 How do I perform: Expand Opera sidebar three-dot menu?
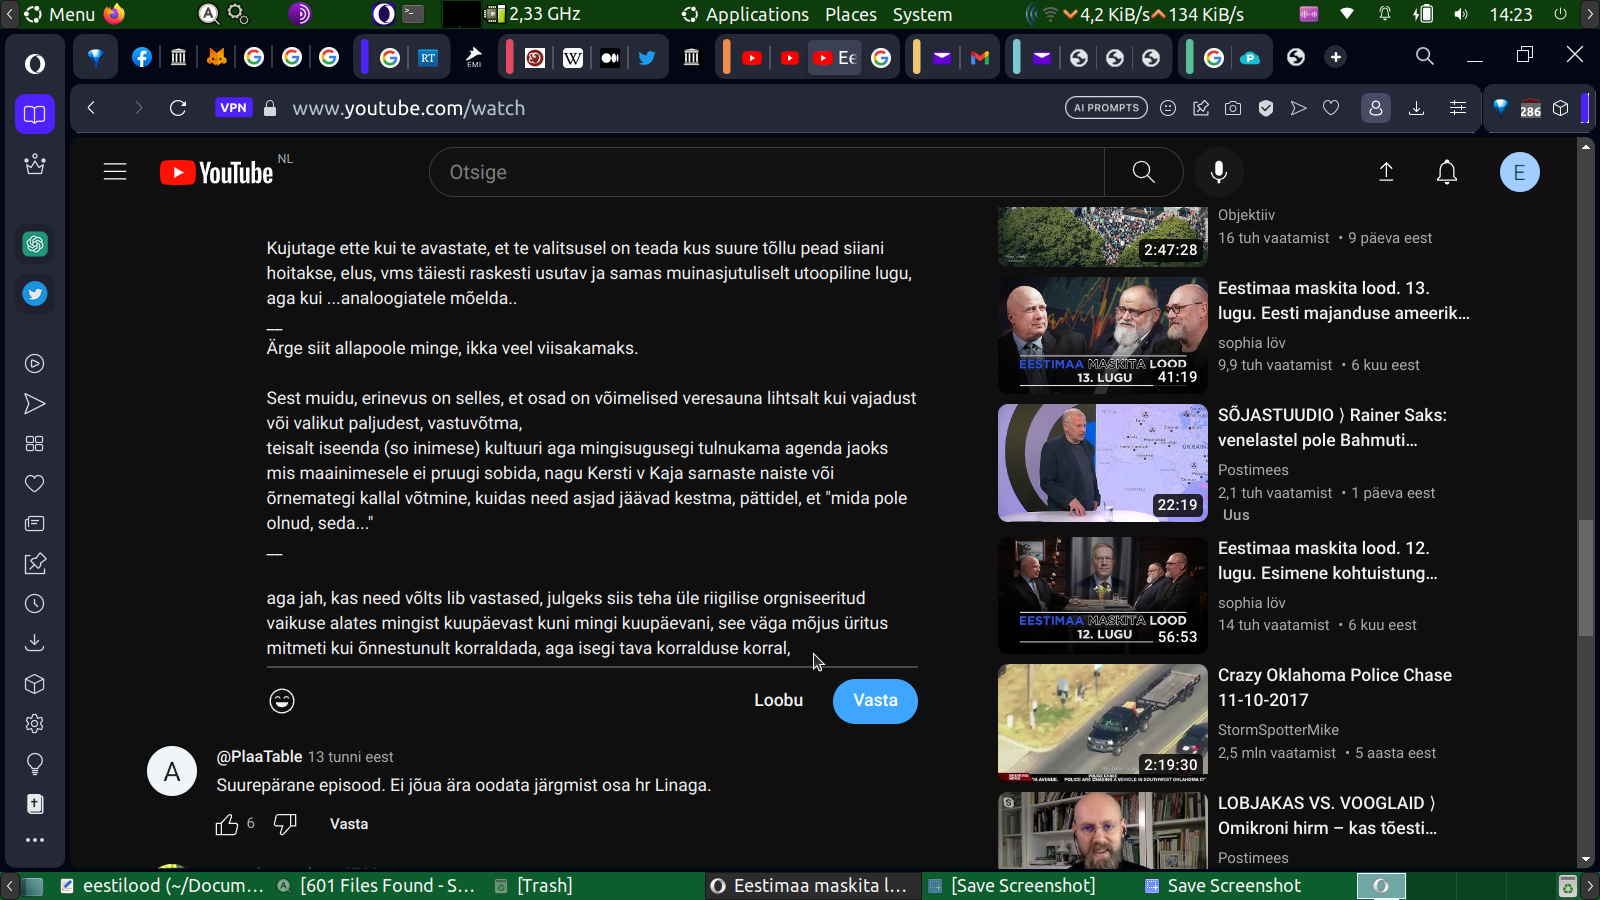pyautogui.click(x=35, y=840)
